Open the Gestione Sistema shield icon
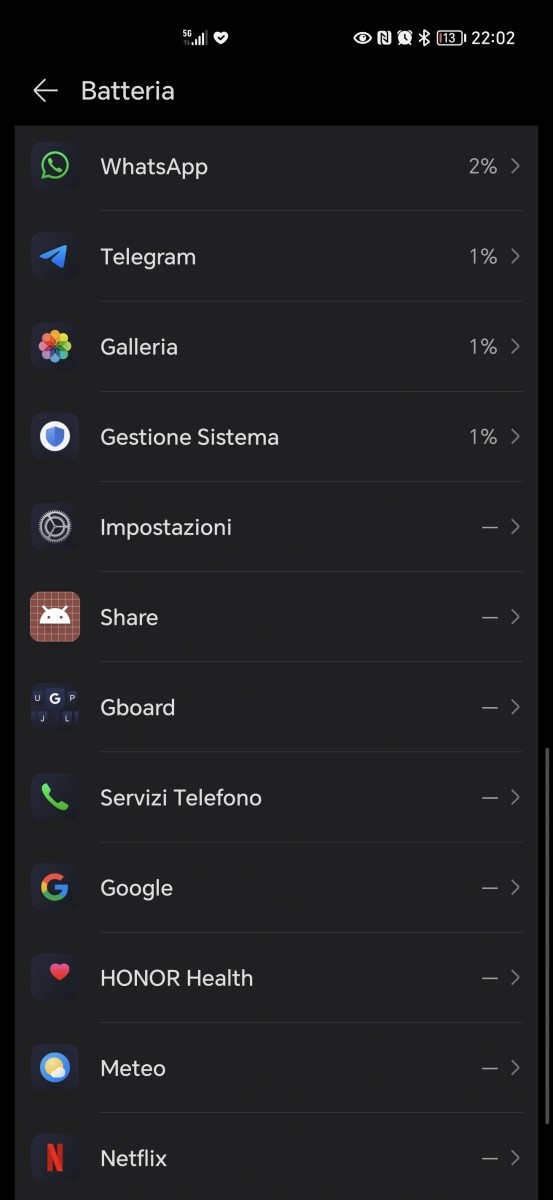The height and width of the screenshot is (1200, 553). pos(55,437)
